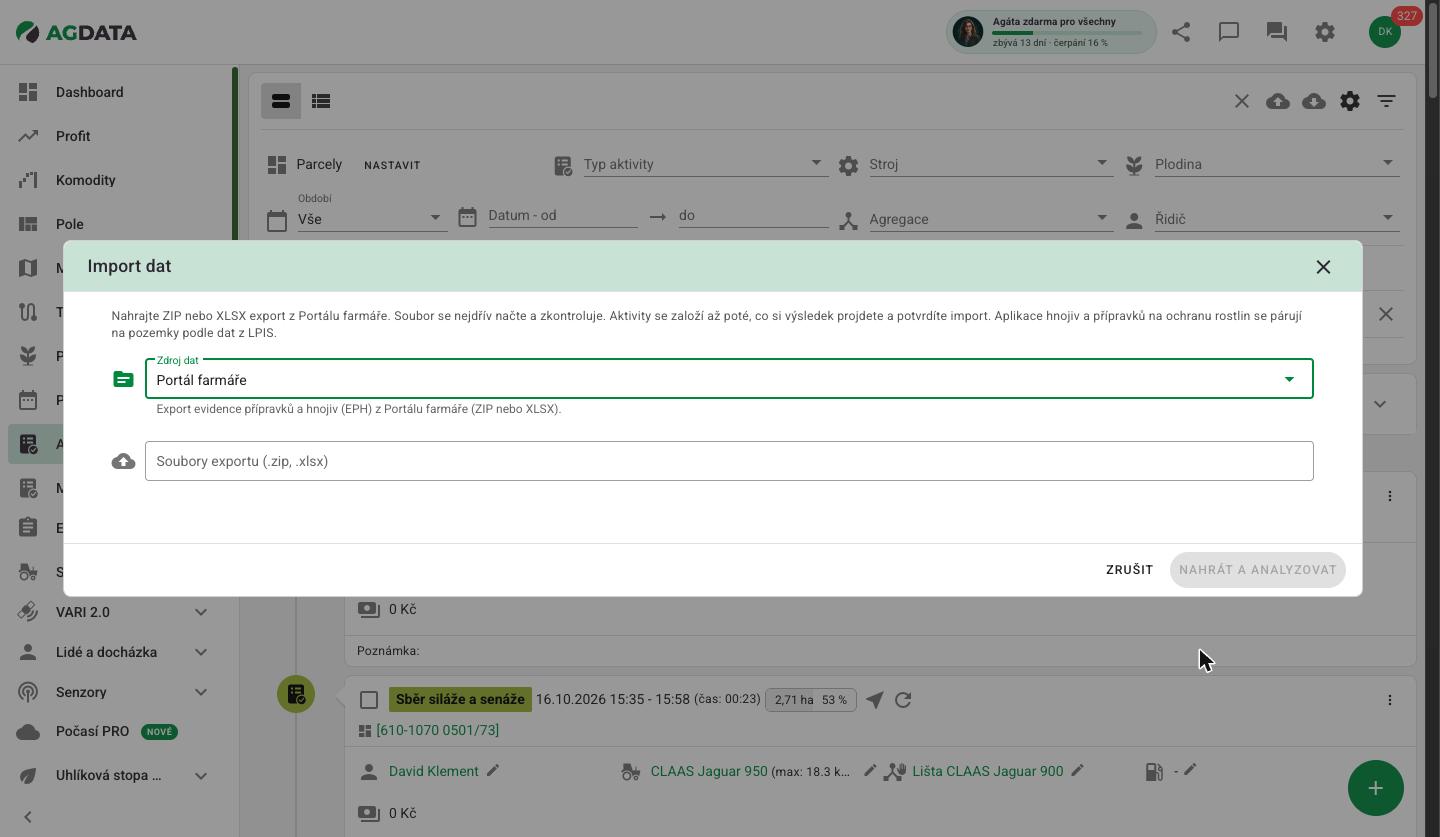Edit Lišta CLAAS Jaguar 900 pencil icon
The width and height of the screenshot is (1440, 837).
1077,771
